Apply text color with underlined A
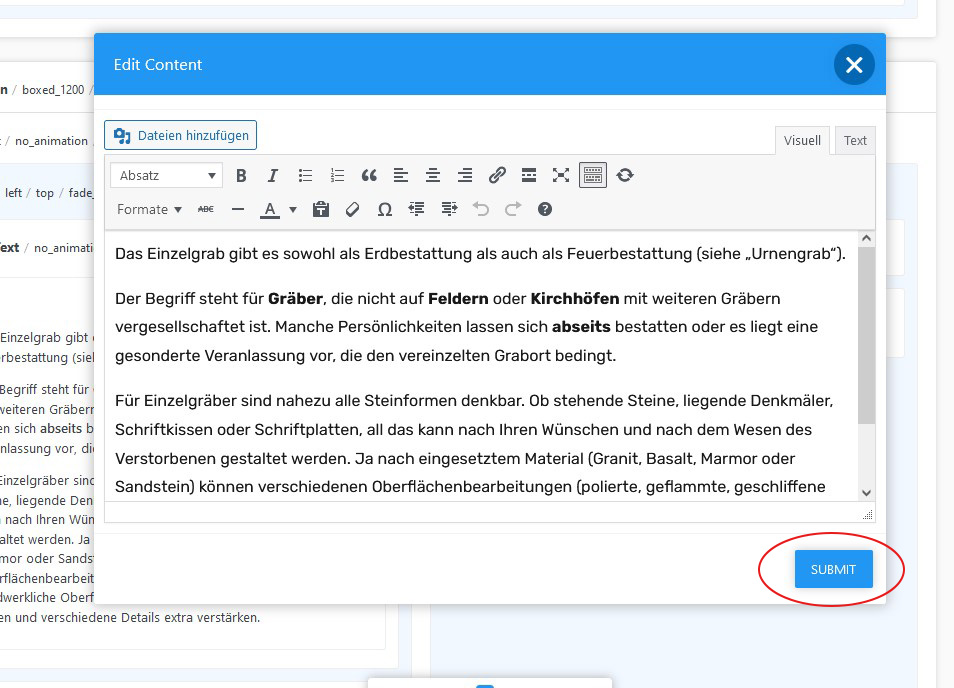Screen dimensions: 954x688 [270, 210]
